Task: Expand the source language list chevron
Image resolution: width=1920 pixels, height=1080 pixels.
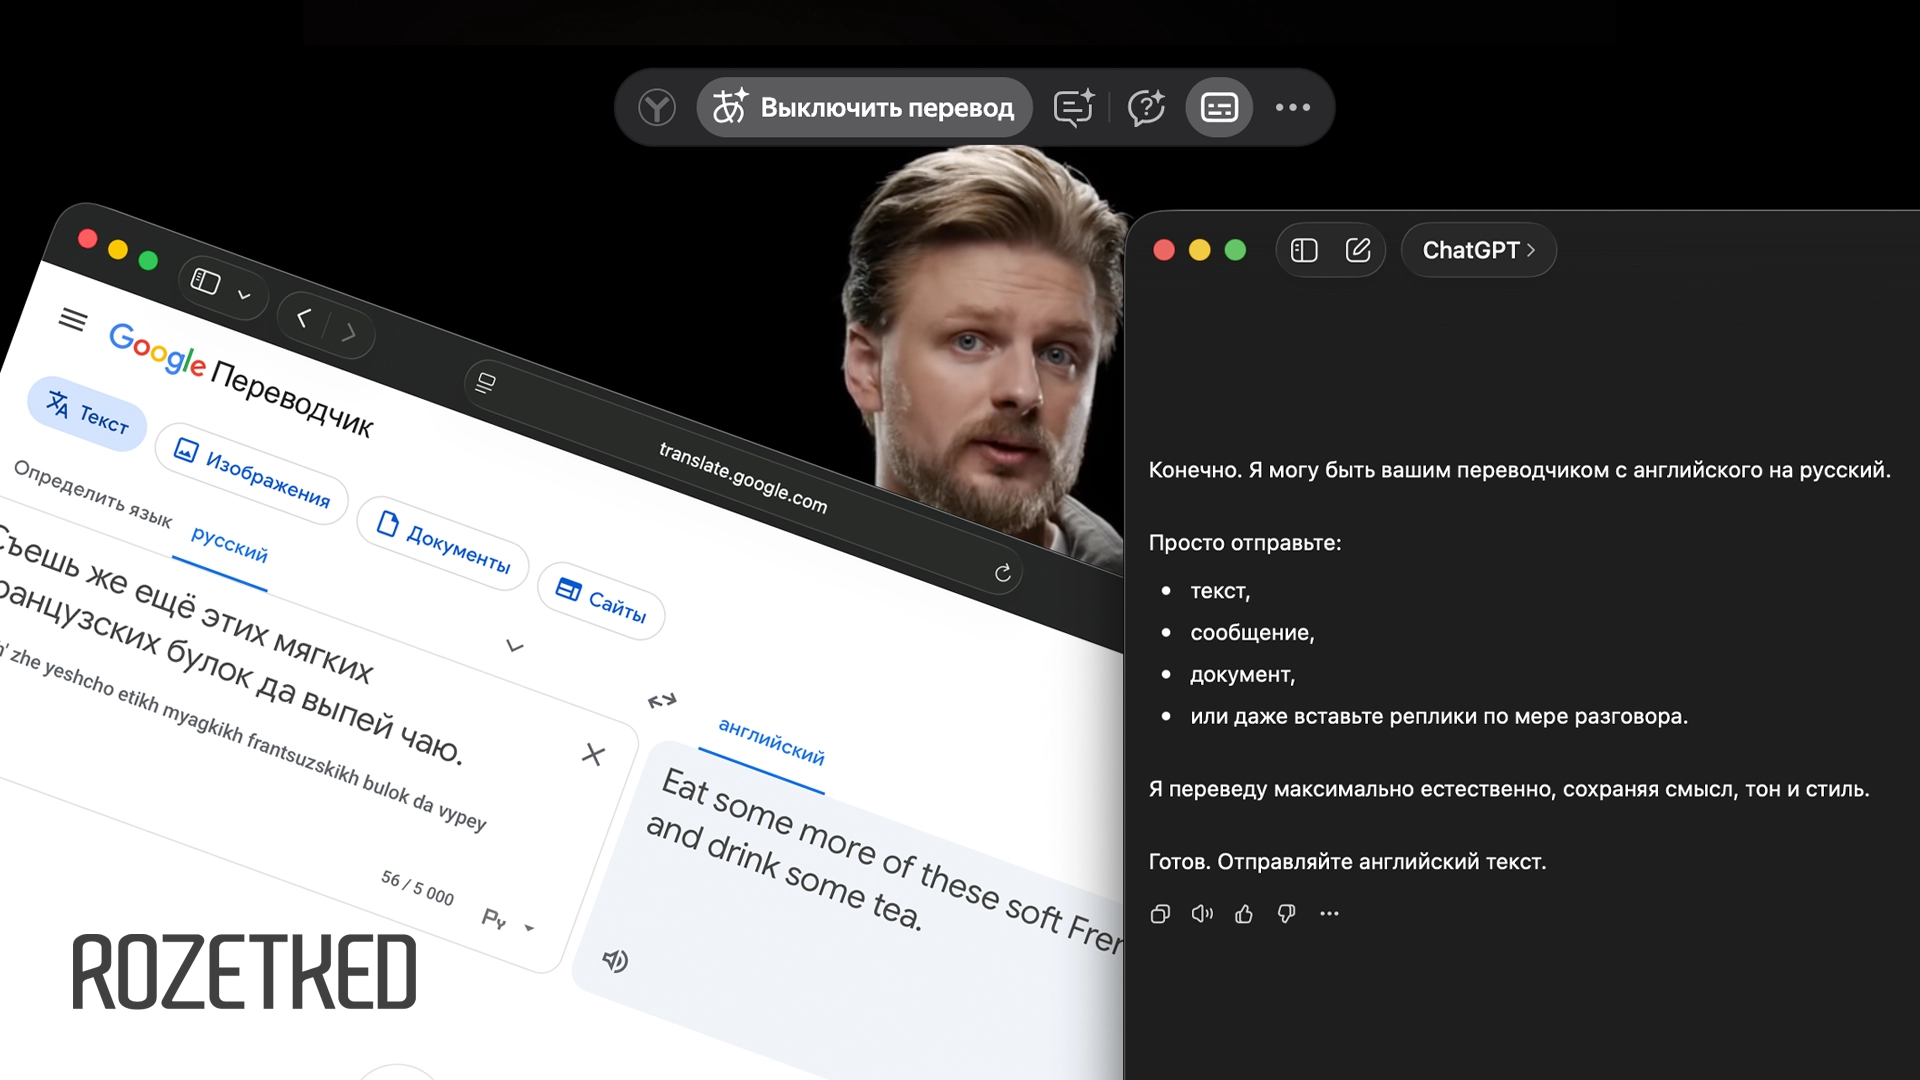Action: point(515,646)
